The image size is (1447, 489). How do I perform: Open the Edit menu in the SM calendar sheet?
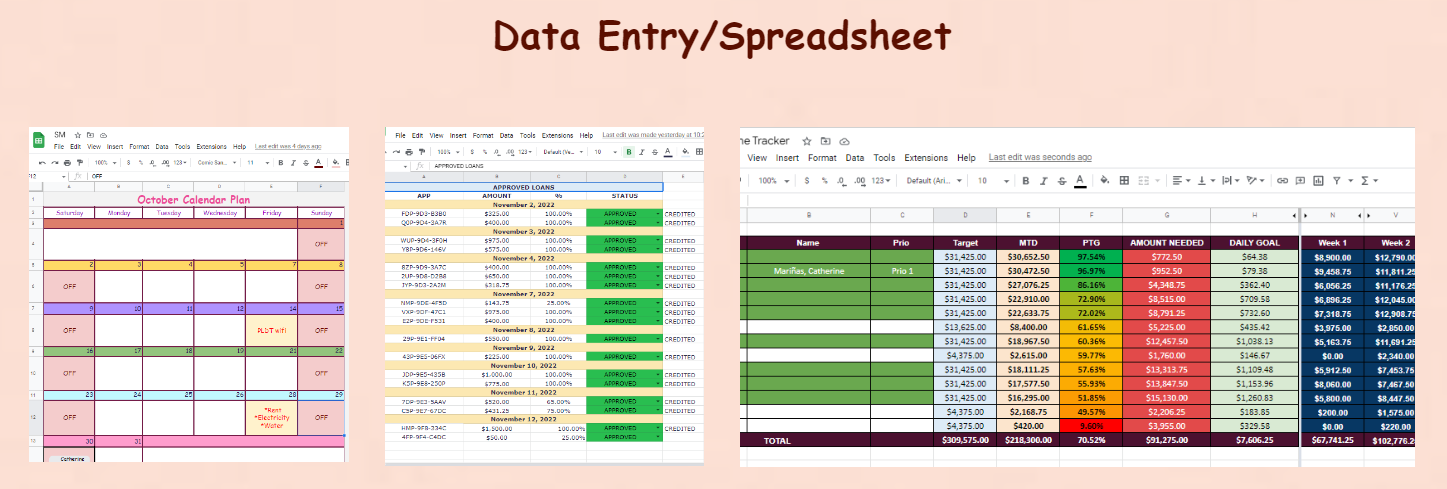click(75, 146)
